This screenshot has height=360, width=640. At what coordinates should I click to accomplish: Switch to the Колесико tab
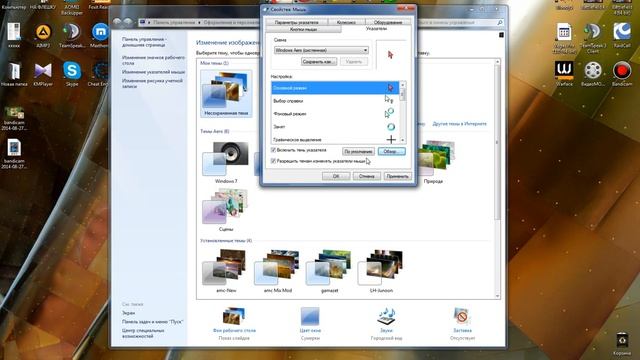pos(346,22)
